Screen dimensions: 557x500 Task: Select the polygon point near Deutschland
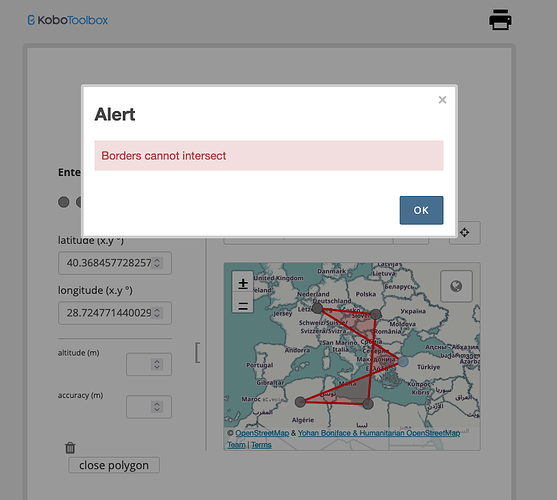(317, 308)
